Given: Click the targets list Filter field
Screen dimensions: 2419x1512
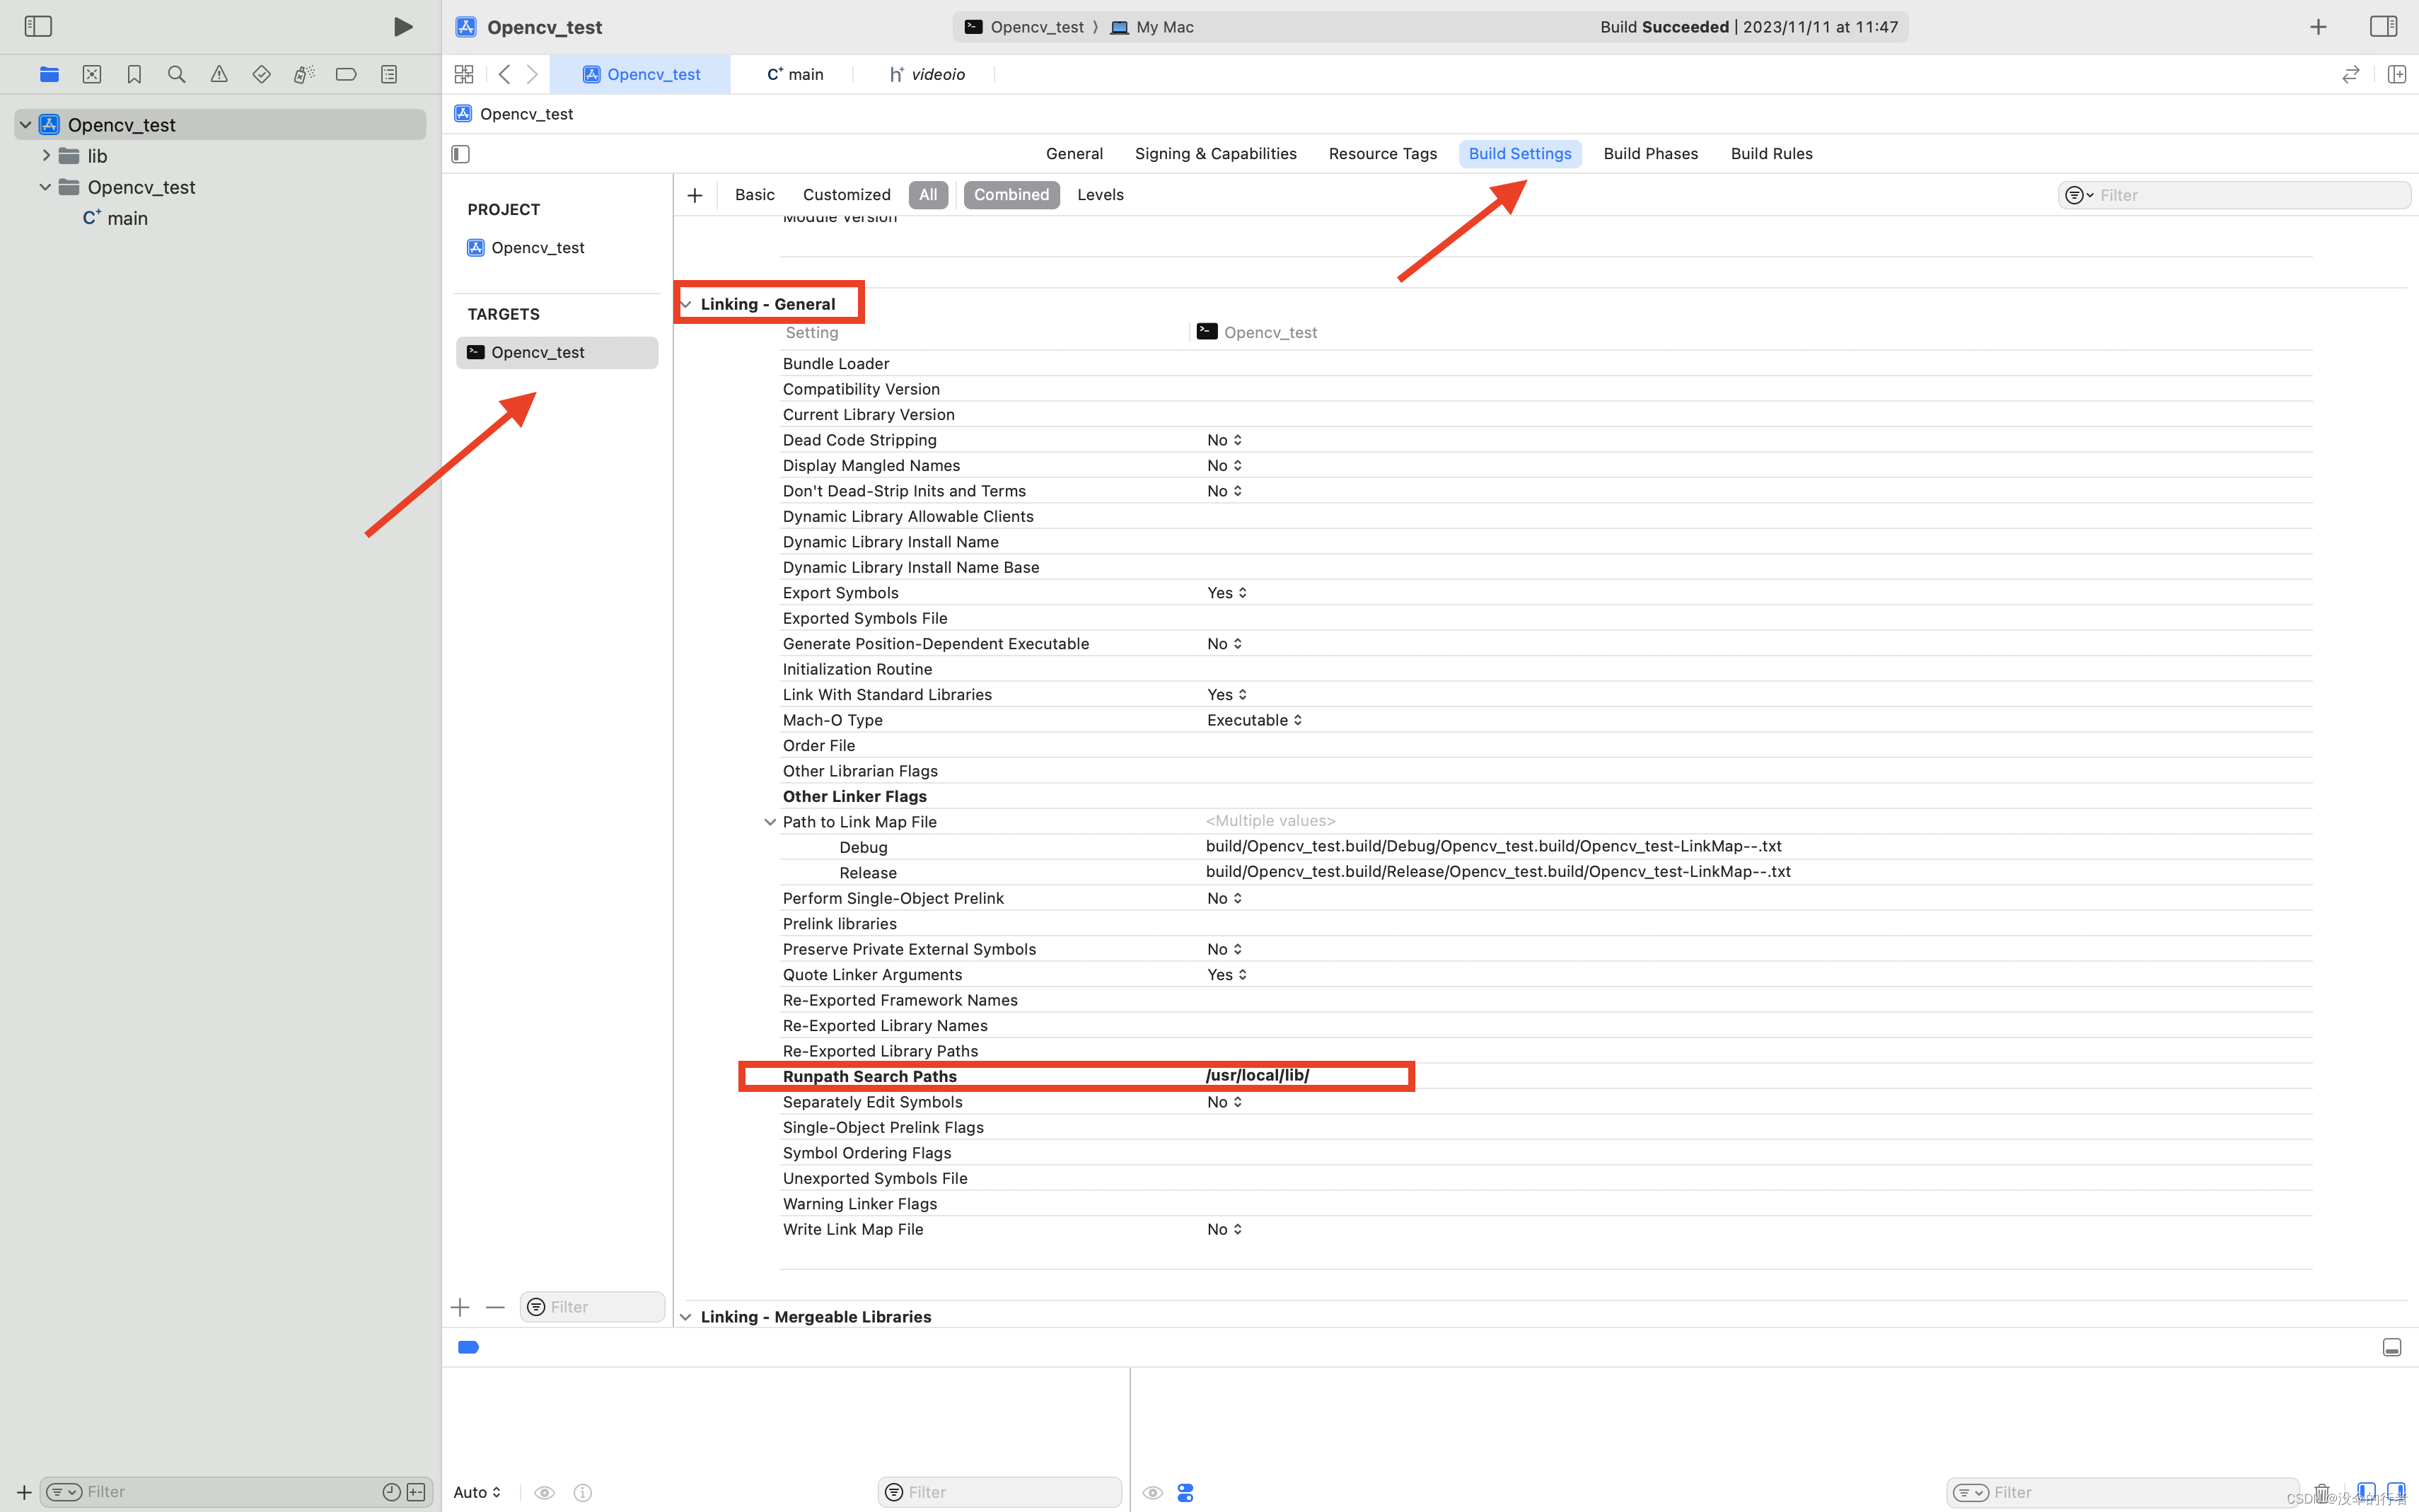Looking at the screenshot, I should click(592, 1307).
